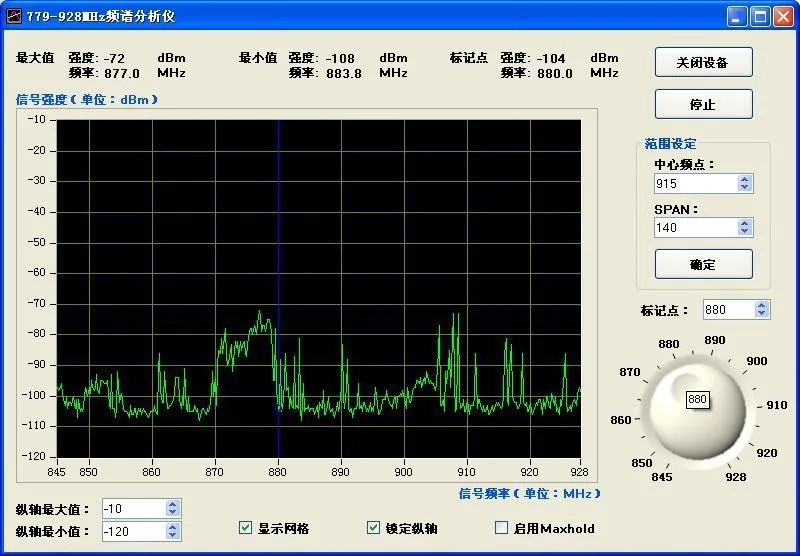This screenshot has width=800, height=556.
Task: Click the max frequency value 877.0
Action: tap(122, 73)
